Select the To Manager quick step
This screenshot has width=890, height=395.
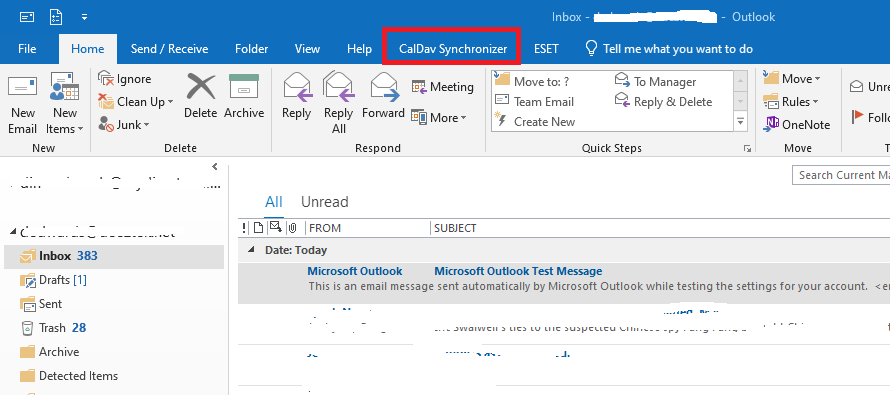coord(656,82)
